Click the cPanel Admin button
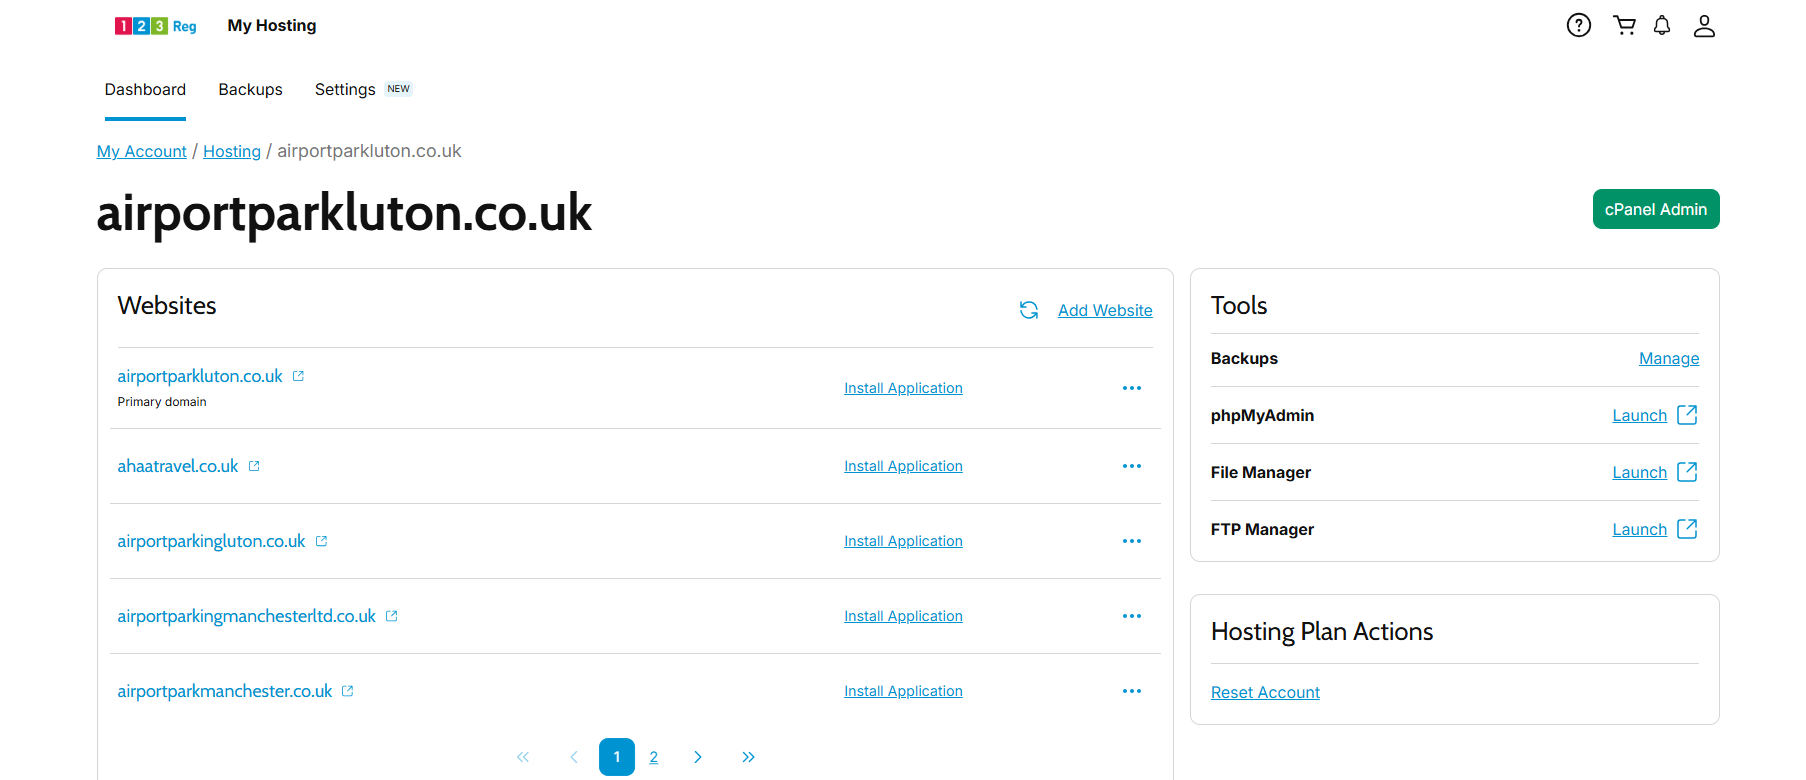The height and width of the screenshot is (780, 1806). pyautogui.click(x=1656, y=209)
